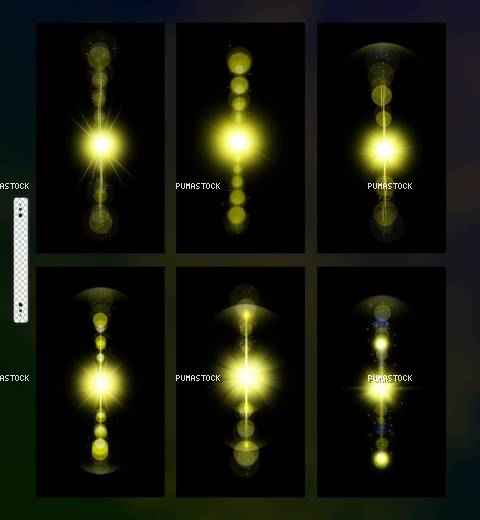Click PUMASTOCK watermark on top-middle flare

198,186
